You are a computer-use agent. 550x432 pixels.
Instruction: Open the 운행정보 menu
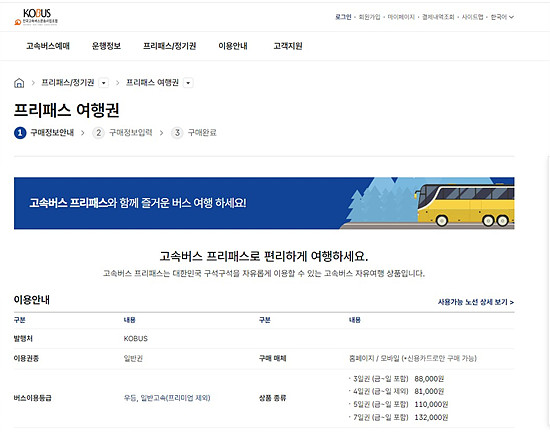tap(106, 46)
